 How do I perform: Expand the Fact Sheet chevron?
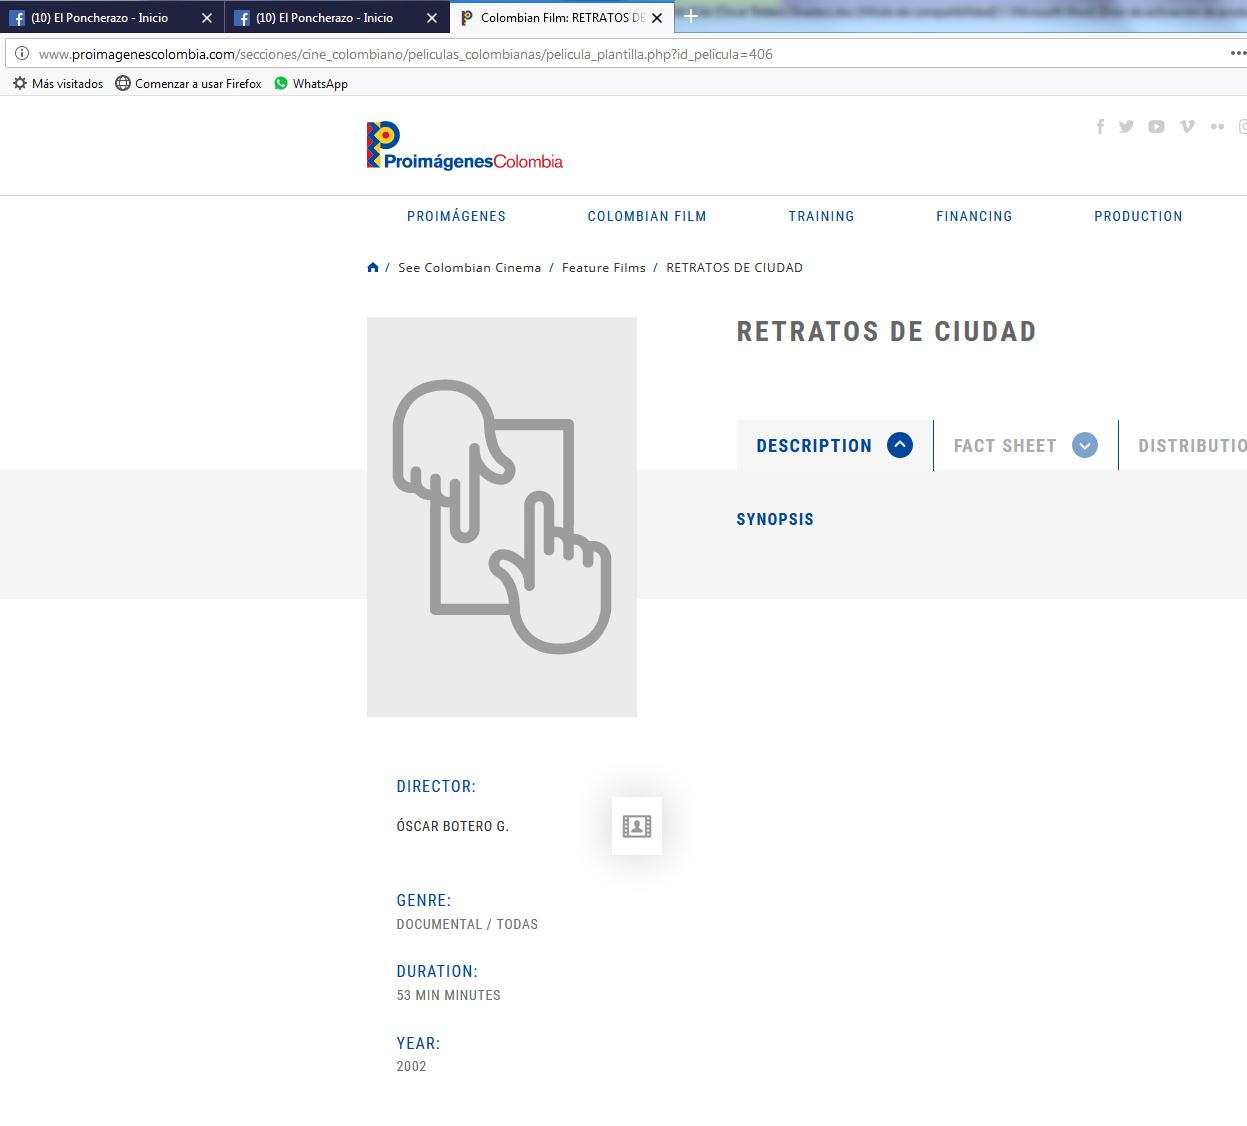point(1085,445)
